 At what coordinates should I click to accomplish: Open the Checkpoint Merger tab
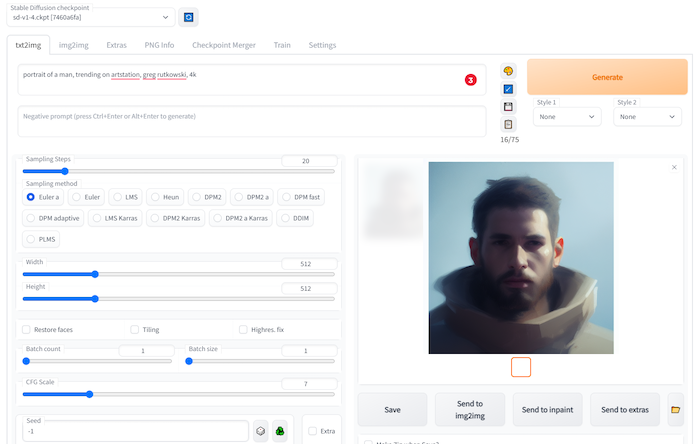point(226,45)
